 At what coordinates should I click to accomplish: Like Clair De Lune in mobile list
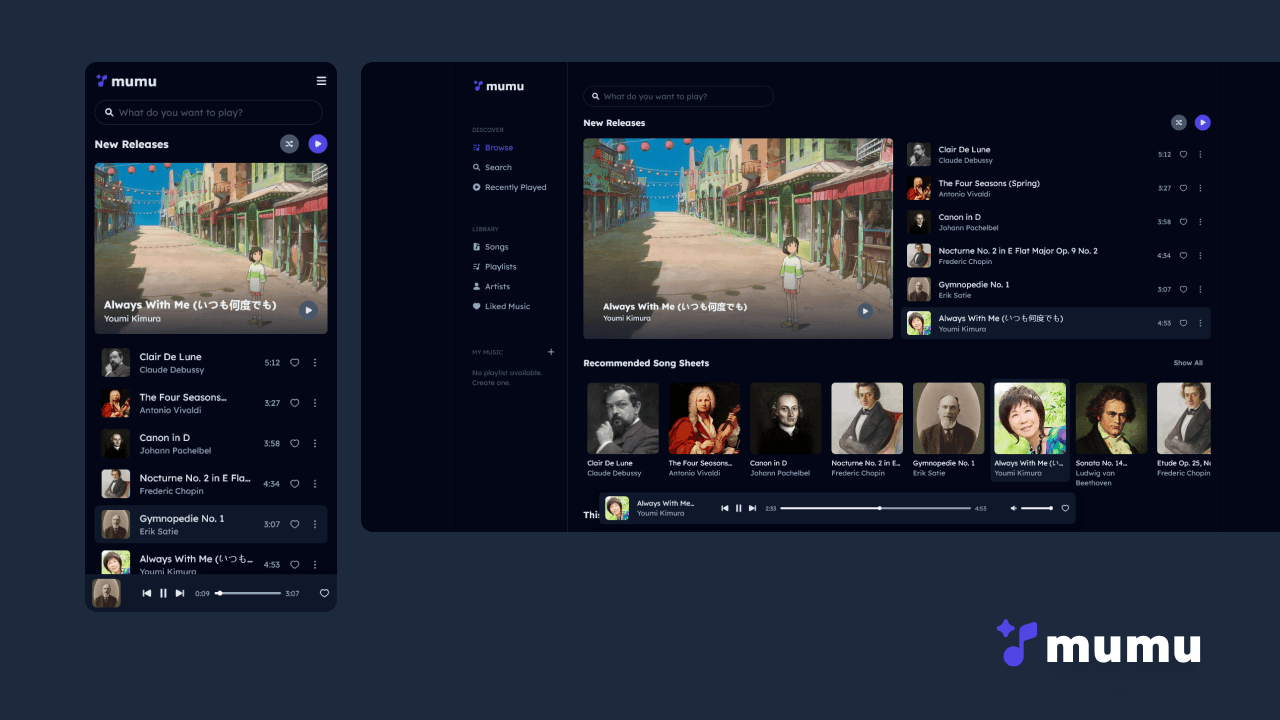[294, 363]
